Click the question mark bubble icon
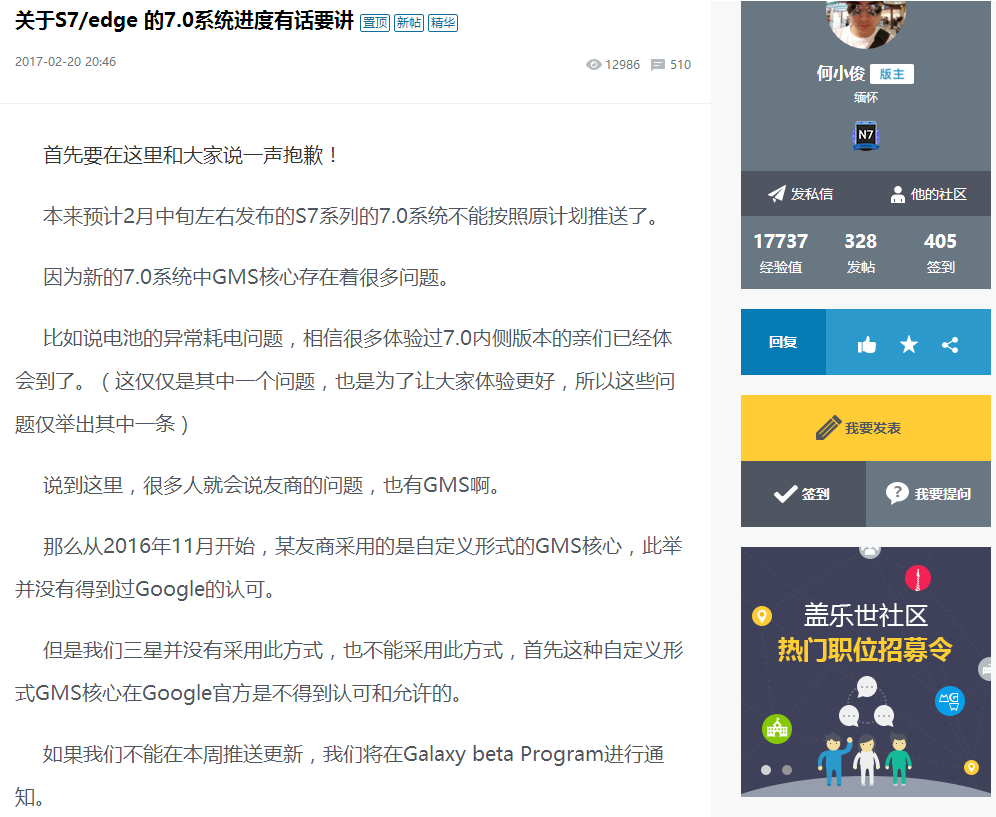Viewport: 996px width, 817px height. pyautogui.click(x=897, y=493)
